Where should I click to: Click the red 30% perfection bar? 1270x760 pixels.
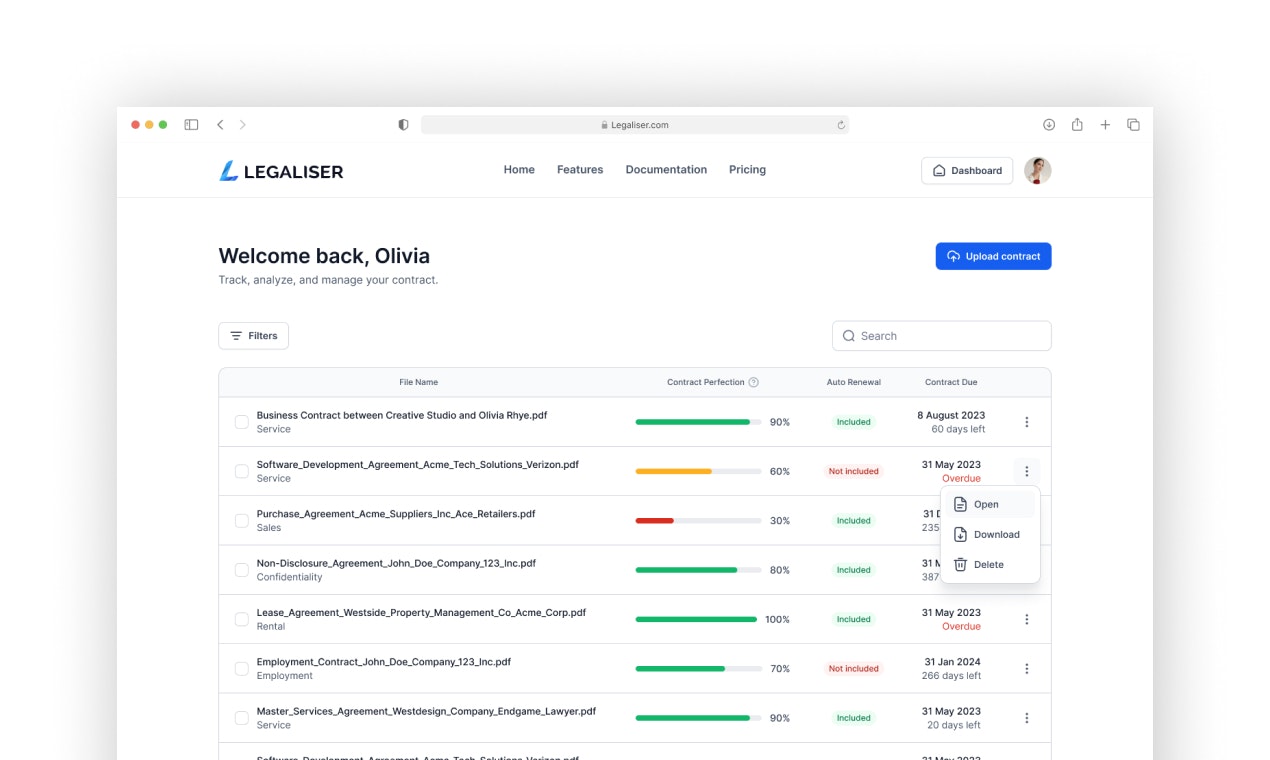click(x=698, y=520)
